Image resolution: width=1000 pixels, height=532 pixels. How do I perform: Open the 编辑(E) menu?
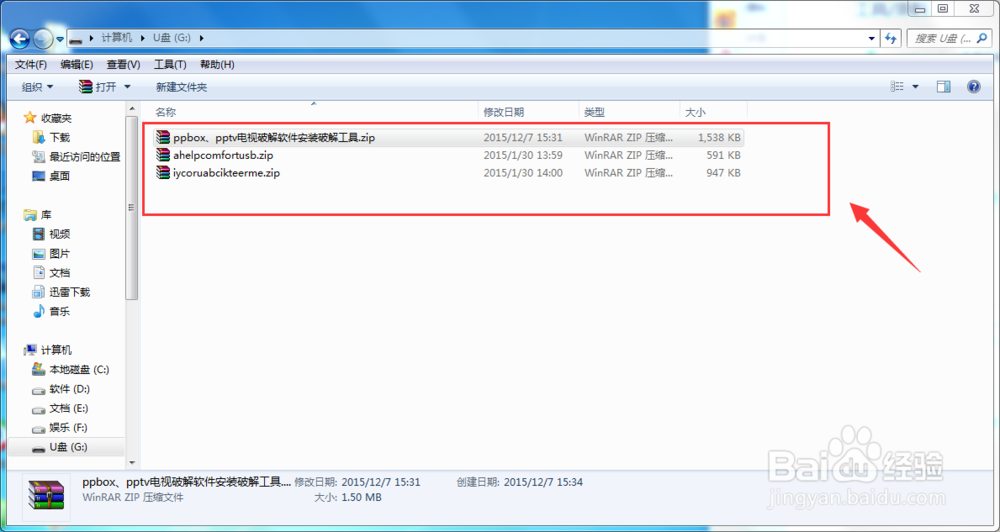pos(77,64)
